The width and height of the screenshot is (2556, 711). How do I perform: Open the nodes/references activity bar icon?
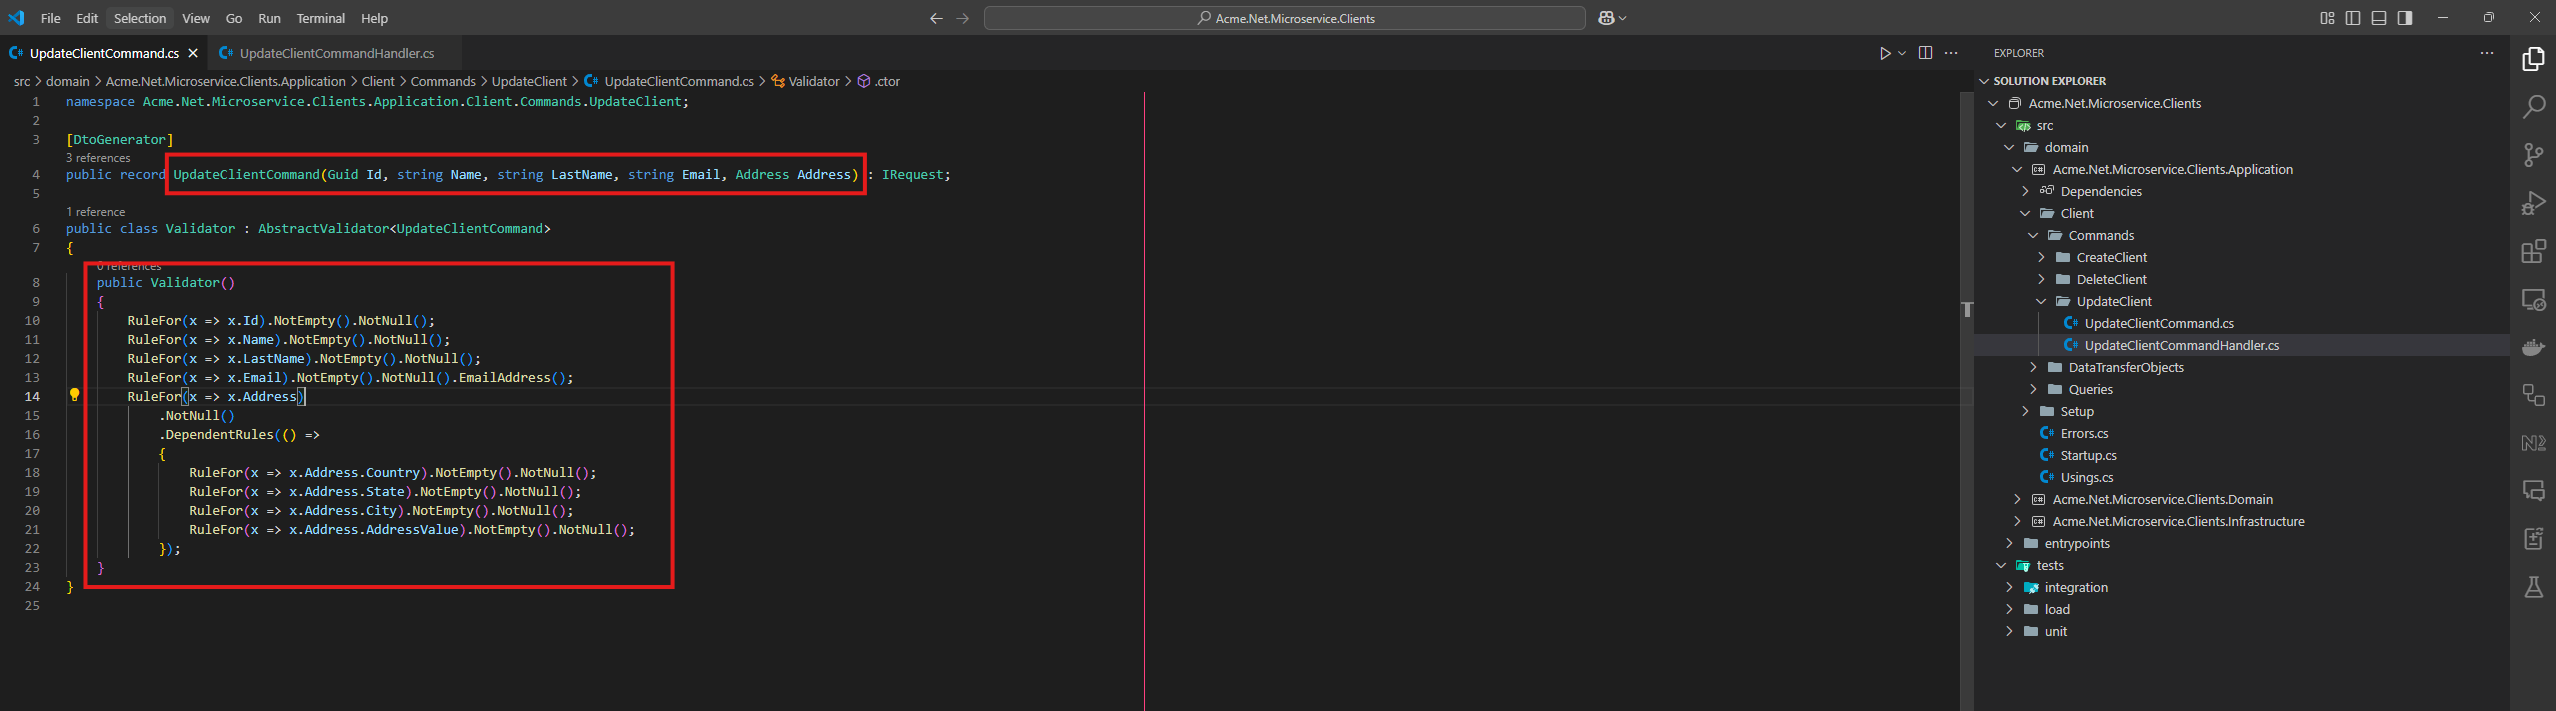(2533, 395)
